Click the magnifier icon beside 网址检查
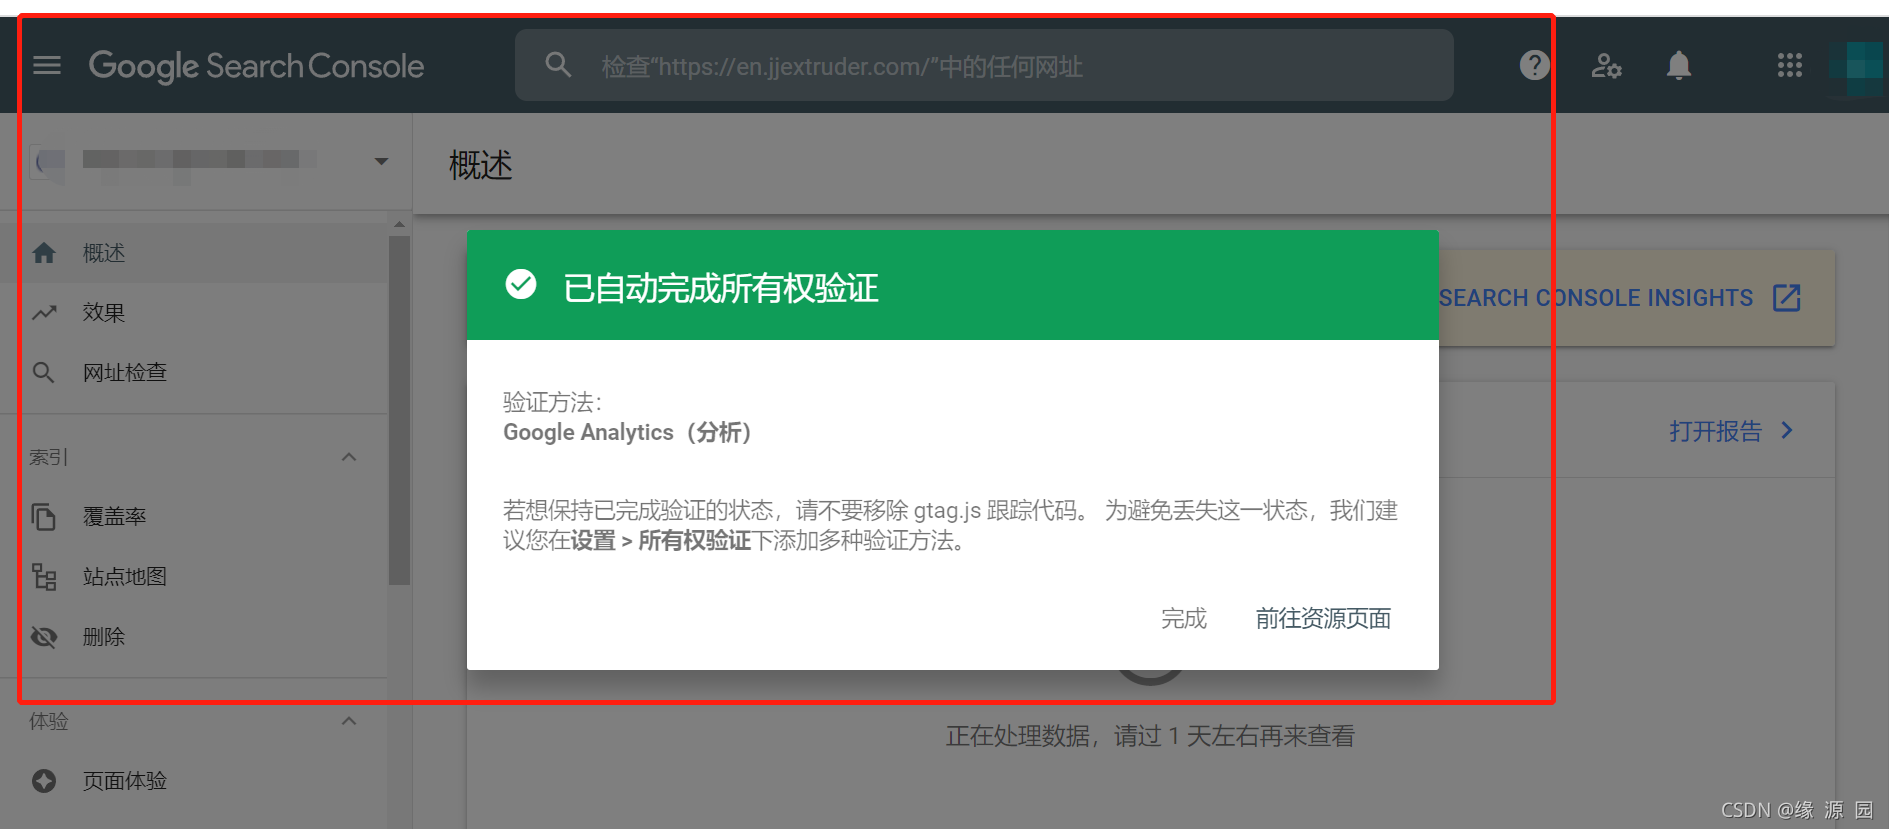This screenshot has width=1889, height=829. (44, 373)
